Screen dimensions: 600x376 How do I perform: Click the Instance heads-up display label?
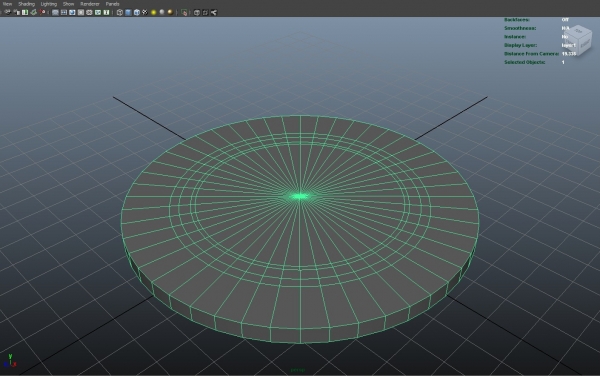click(515, 37)
